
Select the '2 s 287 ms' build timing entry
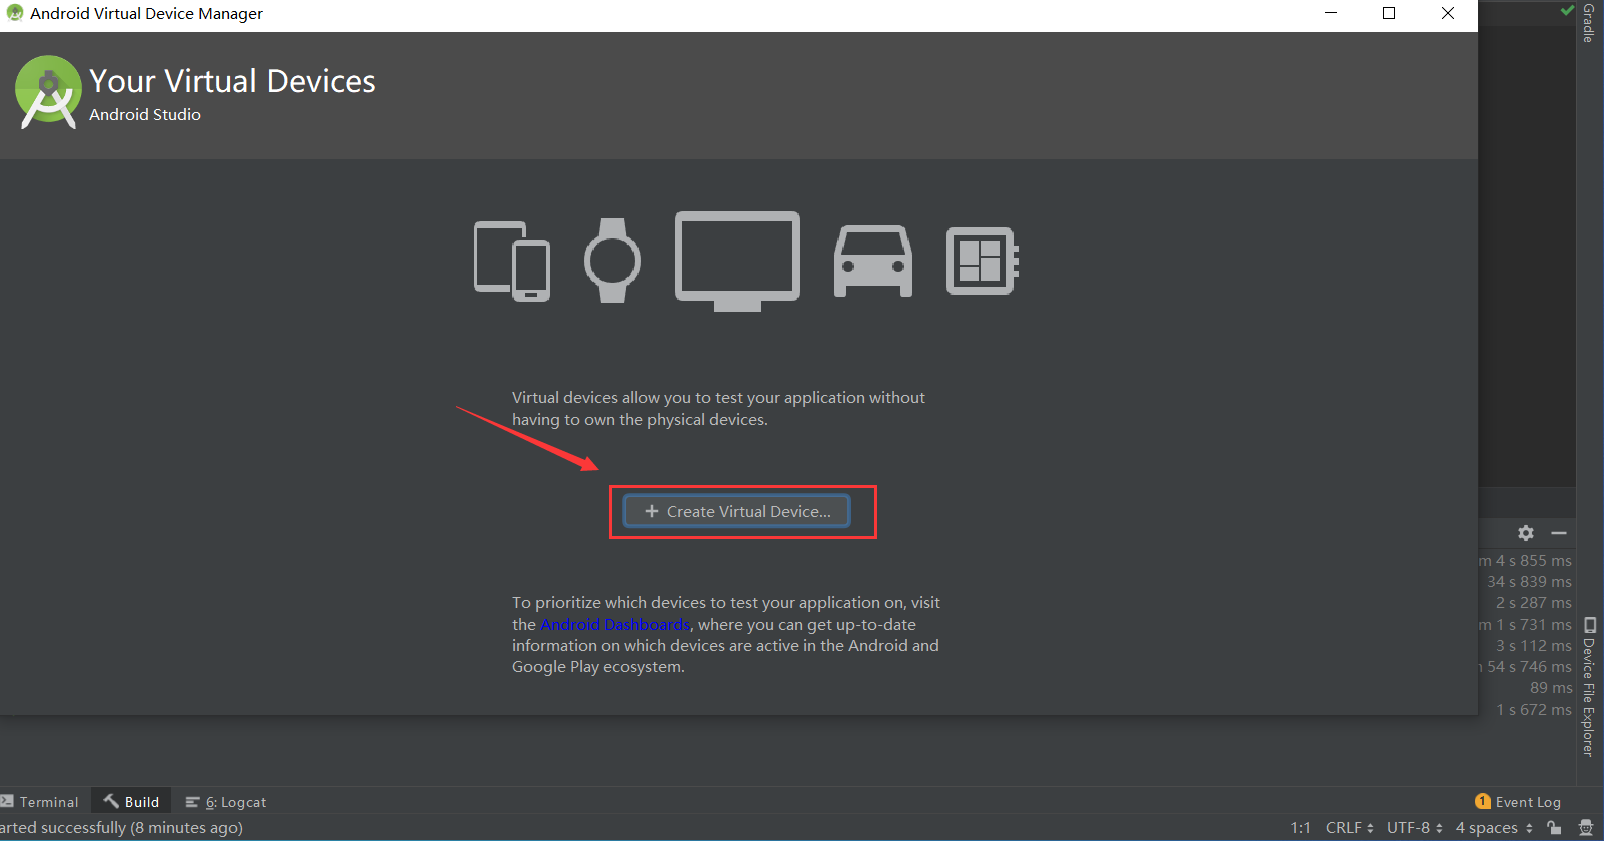1534,603
